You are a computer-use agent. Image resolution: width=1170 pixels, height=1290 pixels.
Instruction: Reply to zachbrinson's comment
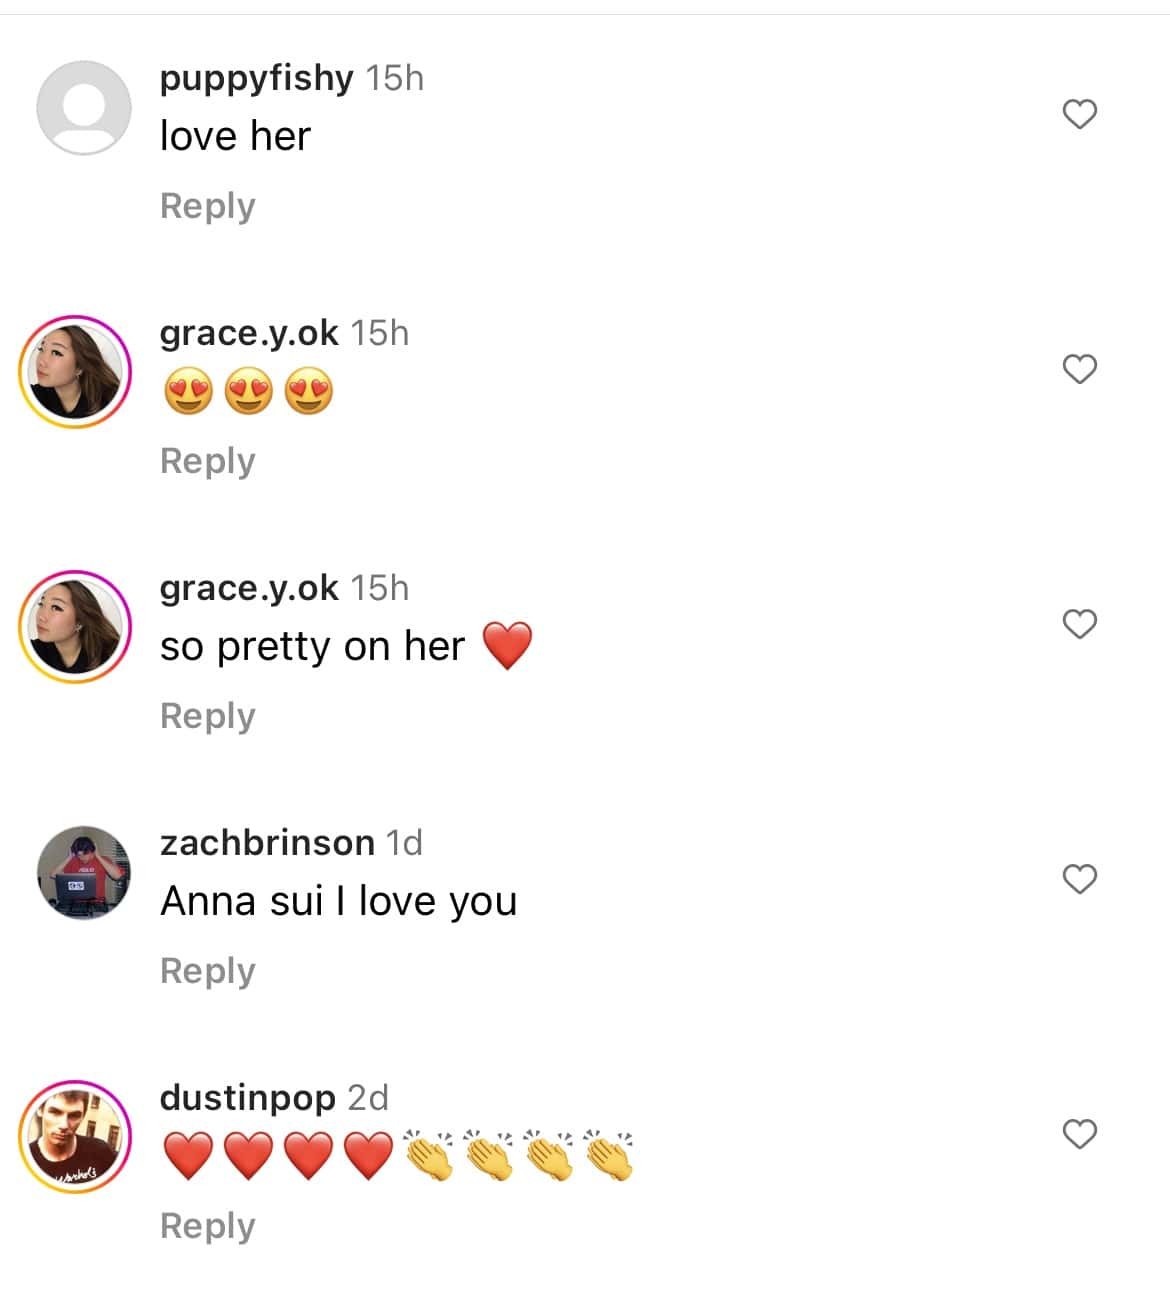coord(208,971)
